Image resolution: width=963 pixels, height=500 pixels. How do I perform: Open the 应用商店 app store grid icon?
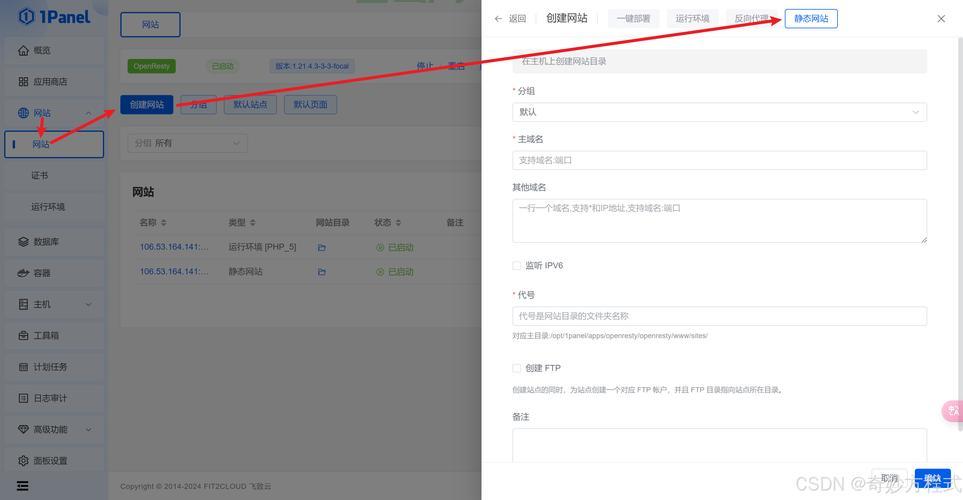coord(23,82)
